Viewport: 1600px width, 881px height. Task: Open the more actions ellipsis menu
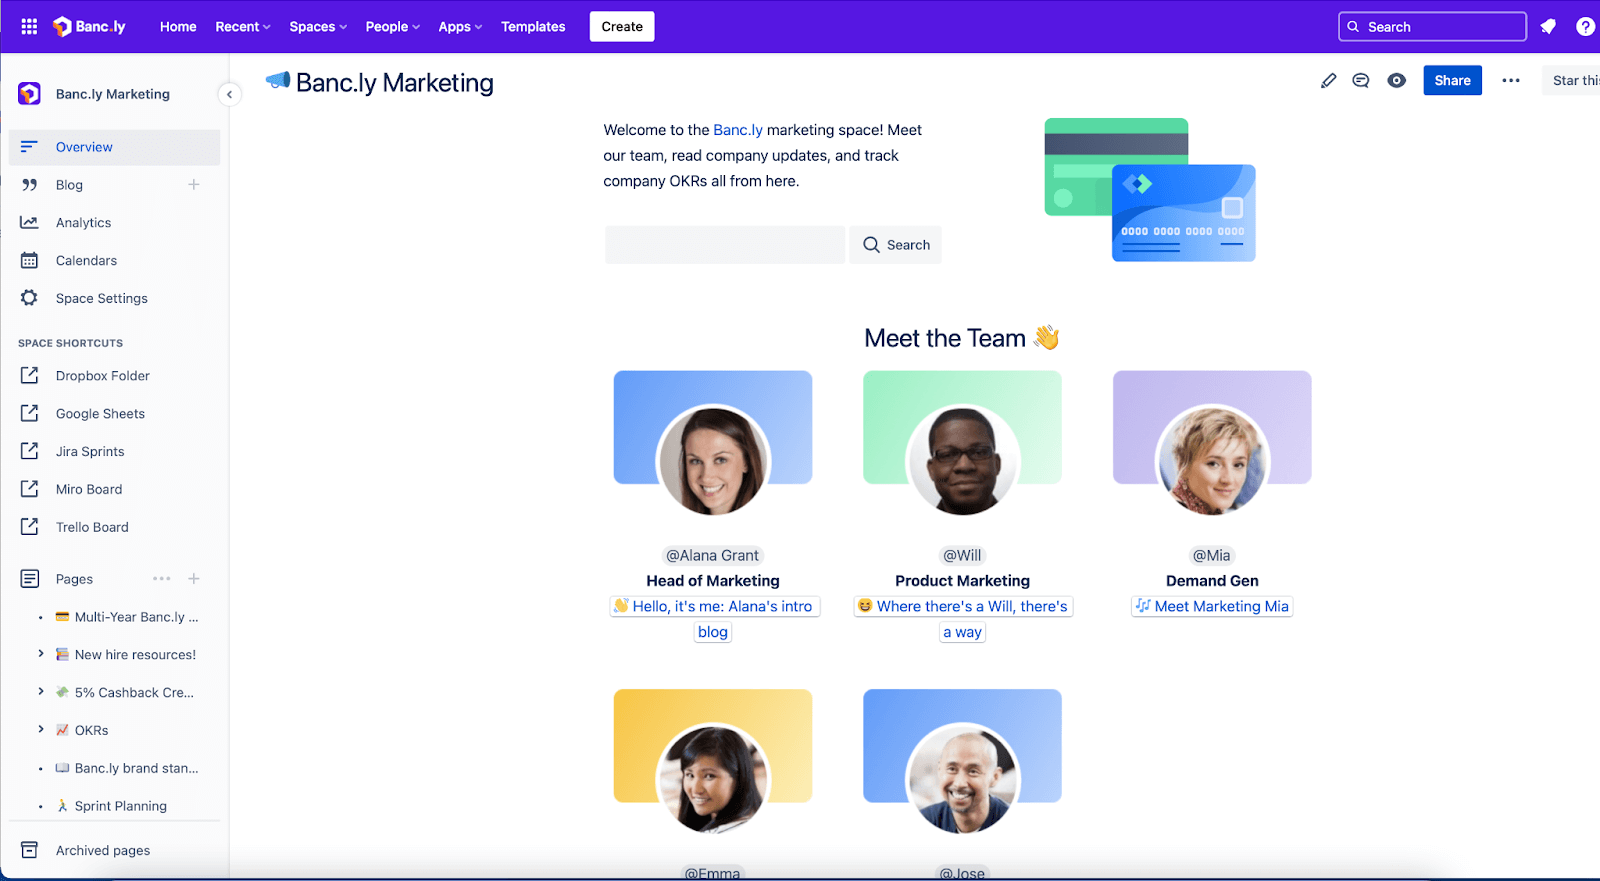click(x=1511, y=81)
